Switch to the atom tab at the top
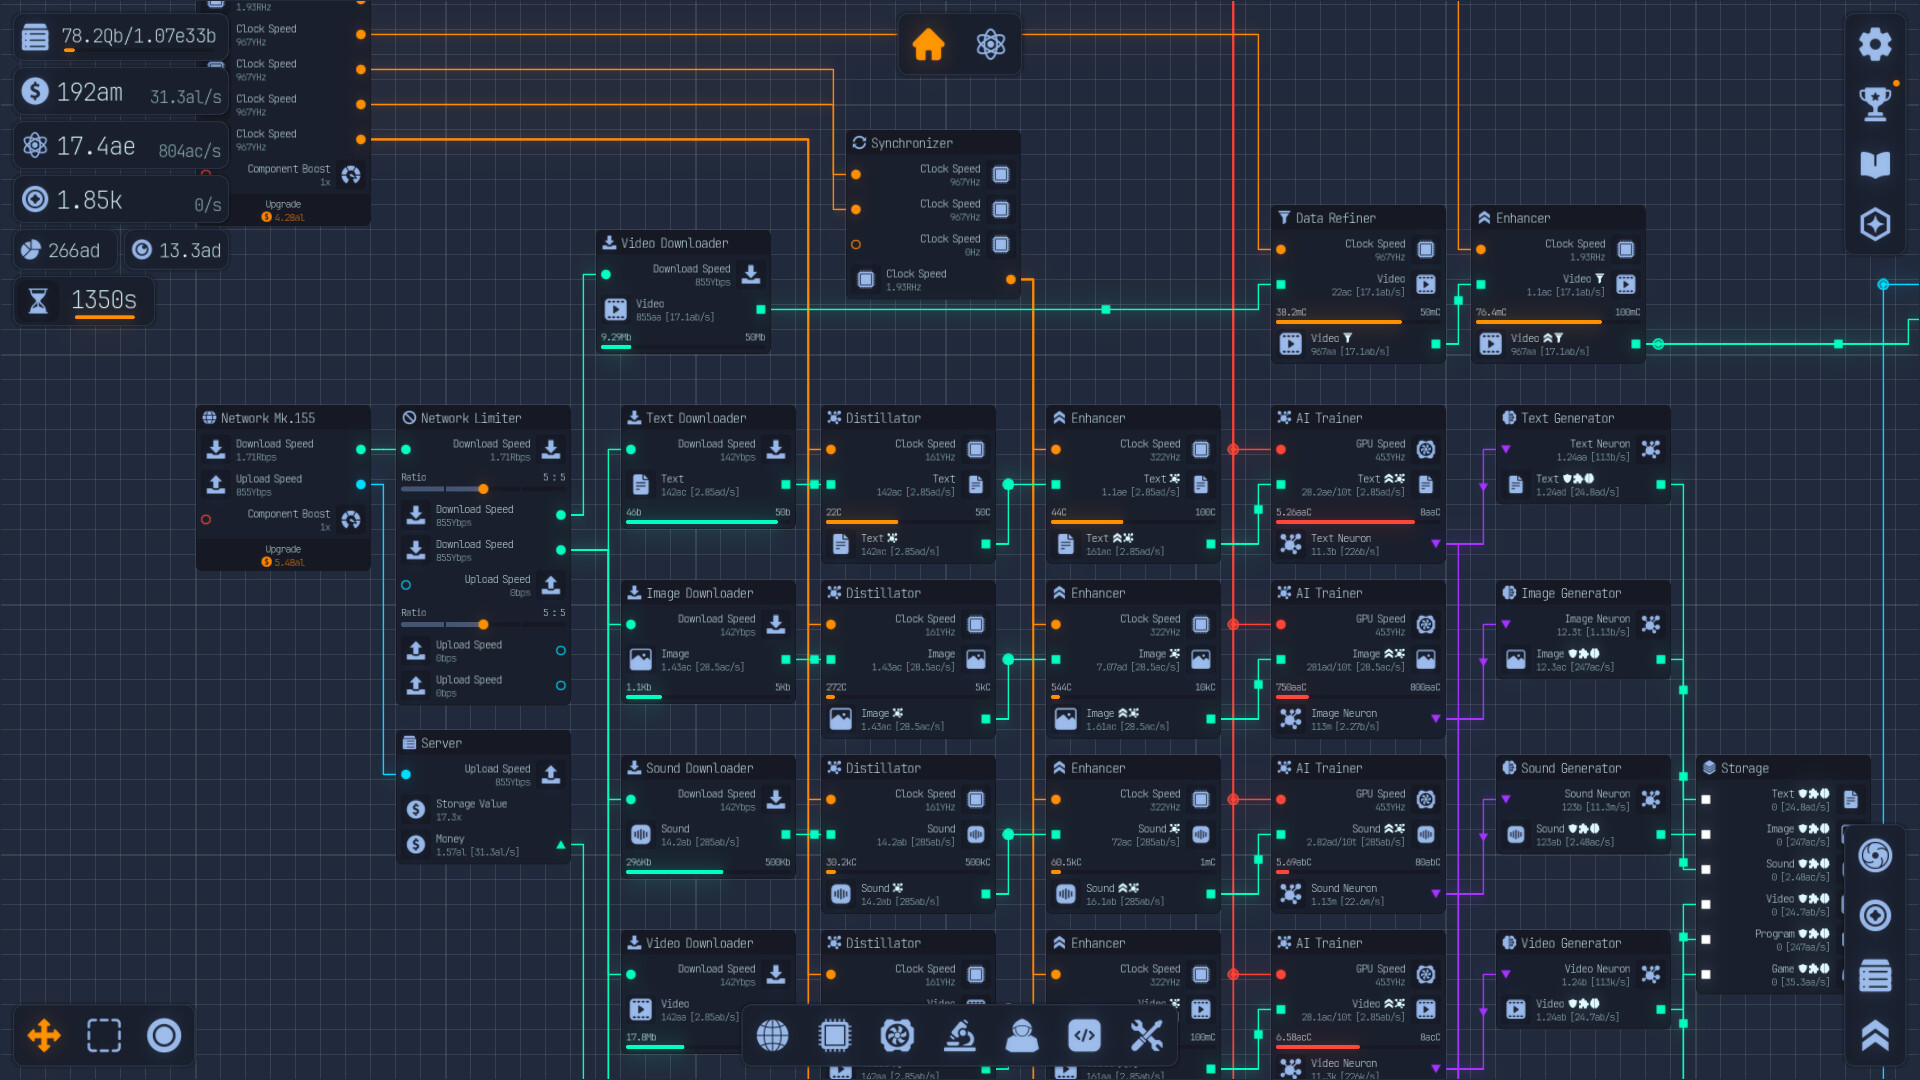The image size is (1920, 1080). click(x=991, y=44)
